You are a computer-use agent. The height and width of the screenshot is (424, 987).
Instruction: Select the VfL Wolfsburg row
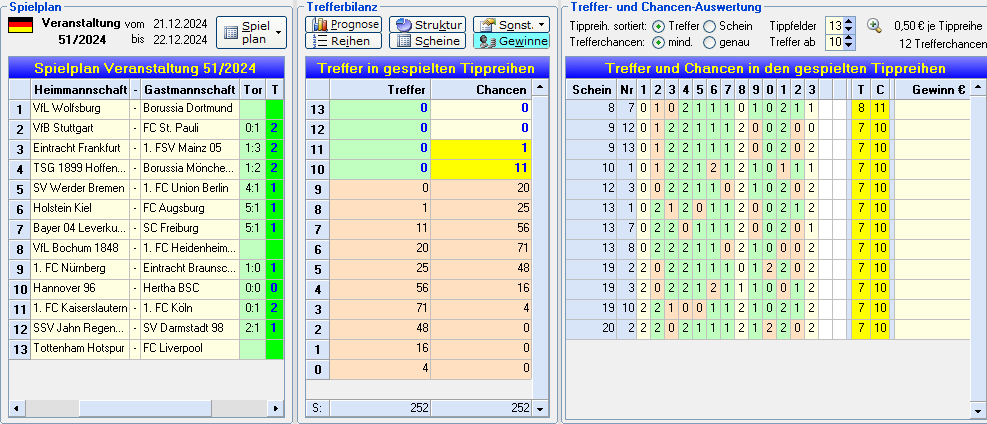(146, 108)
